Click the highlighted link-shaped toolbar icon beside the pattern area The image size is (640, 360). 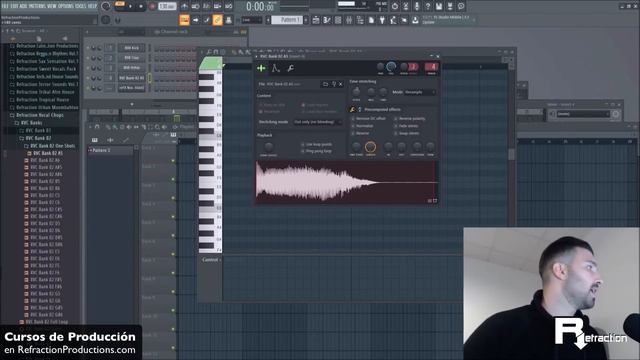click(x=218, y=20)
